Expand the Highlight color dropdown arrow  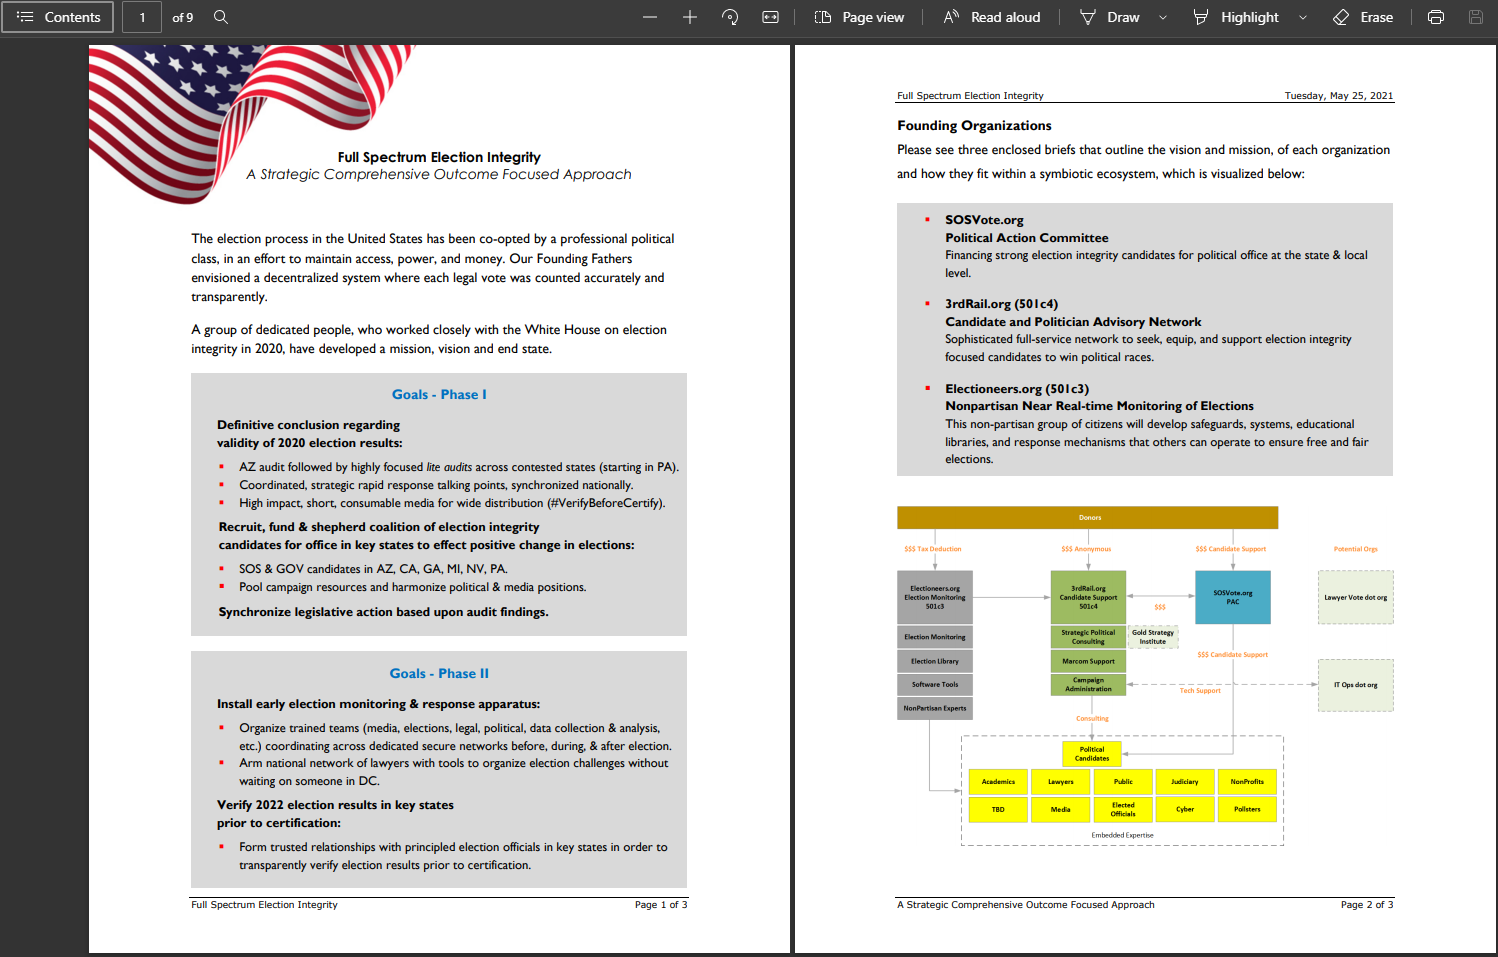(1303, 17)
